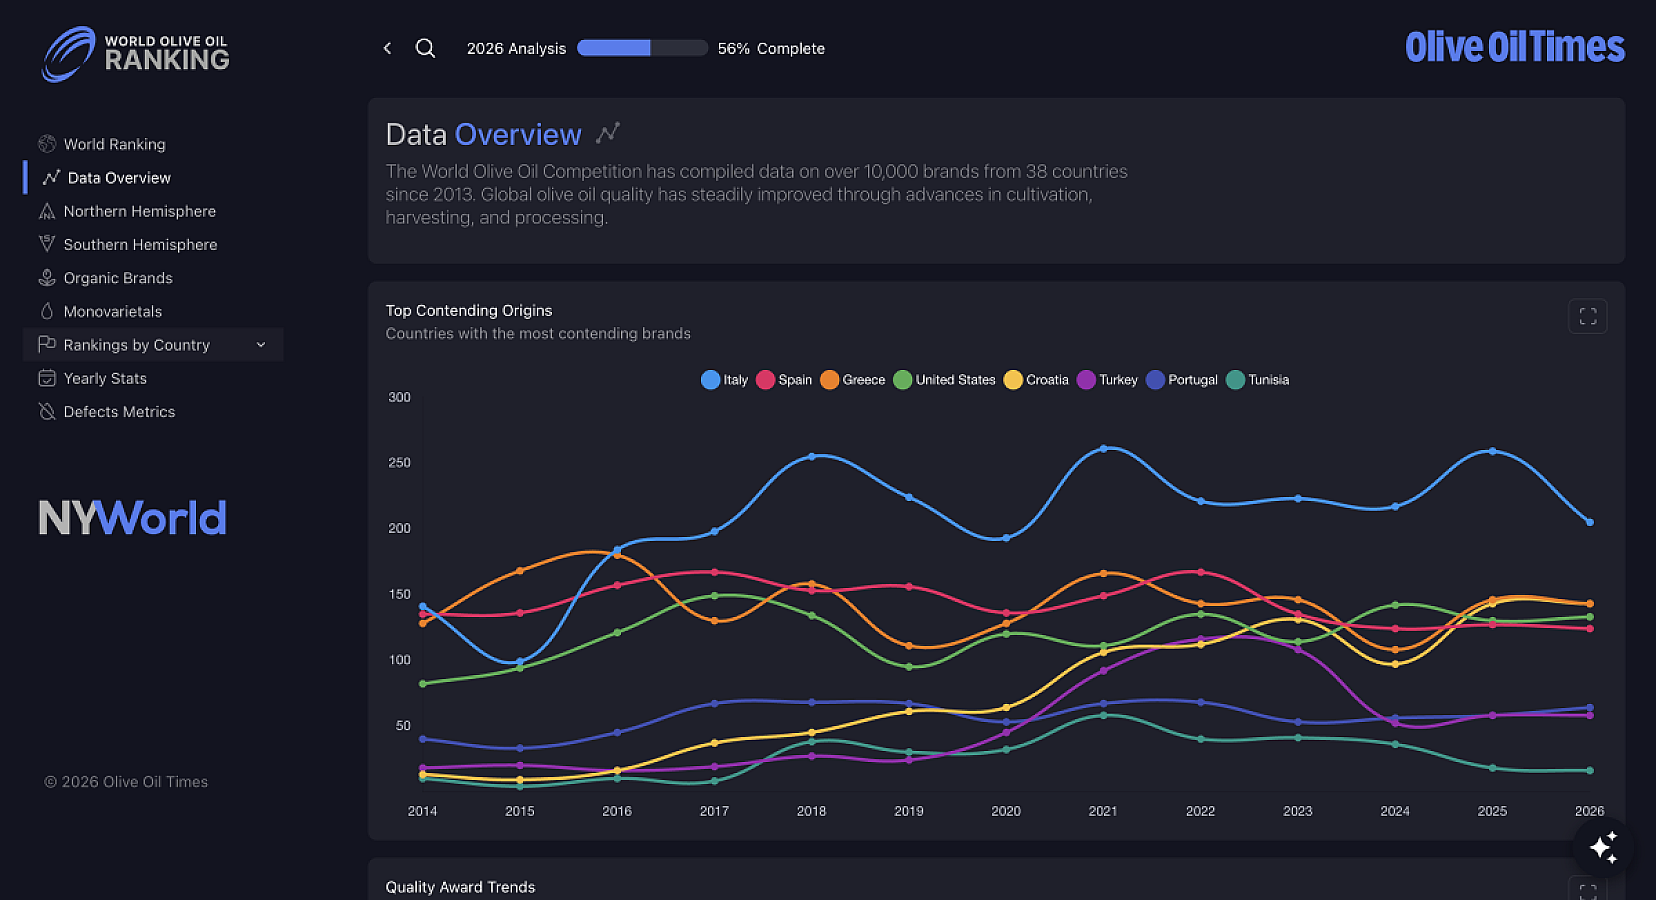Open Southern Hemisphere menu item

click(140, 245)
